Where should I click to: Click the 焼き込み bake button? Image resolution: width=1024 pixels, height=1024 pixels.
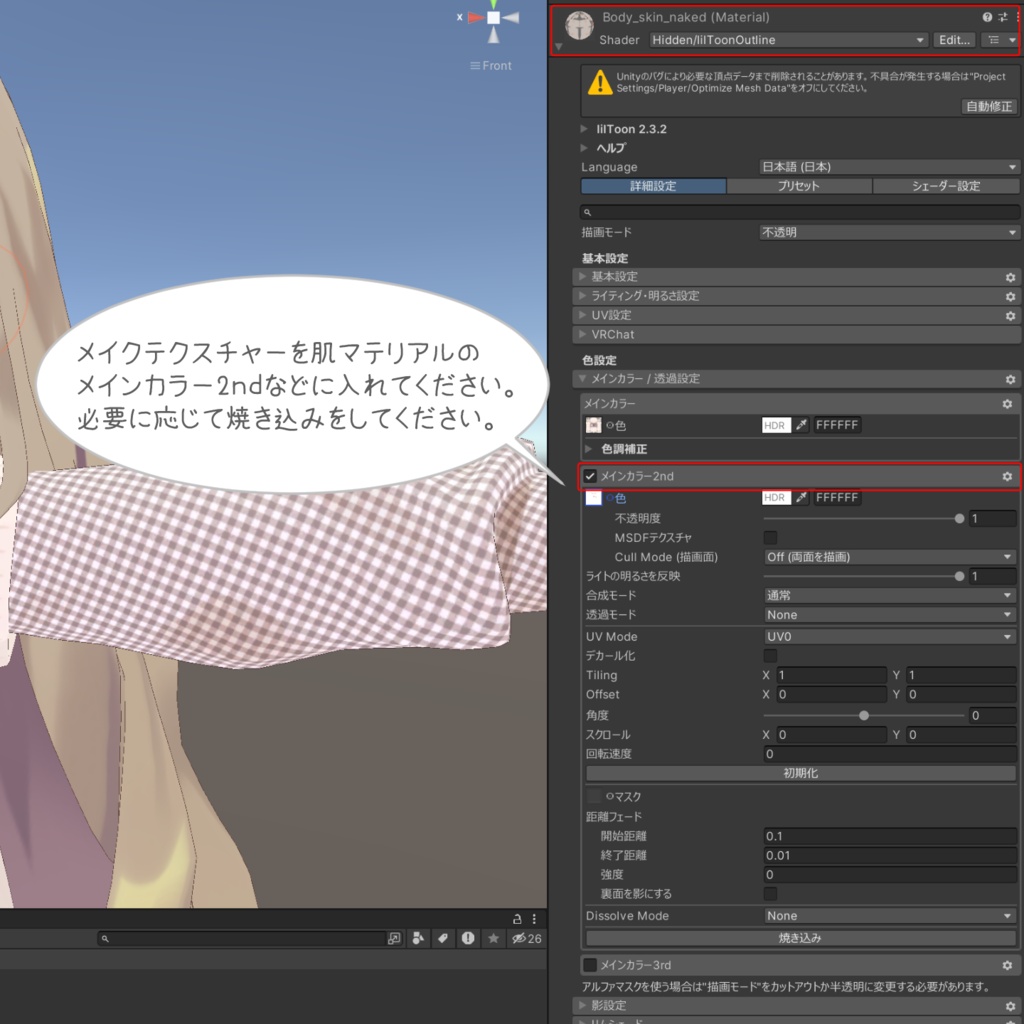[801, 938]
